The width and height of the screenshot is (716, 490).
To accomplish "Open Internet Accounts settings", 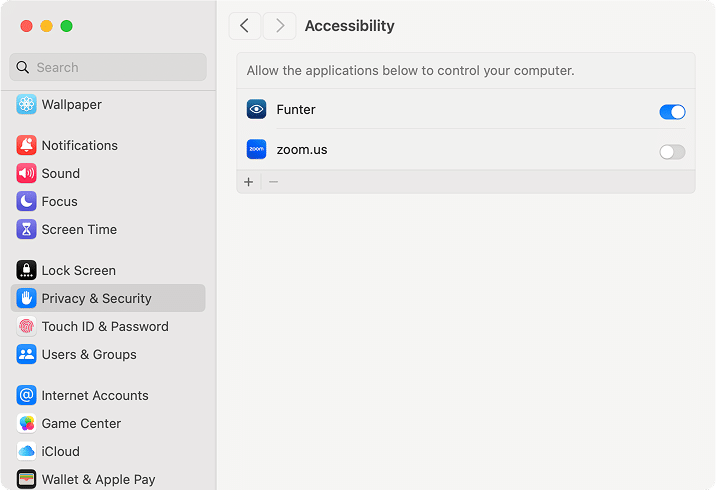I will (108, 395).
